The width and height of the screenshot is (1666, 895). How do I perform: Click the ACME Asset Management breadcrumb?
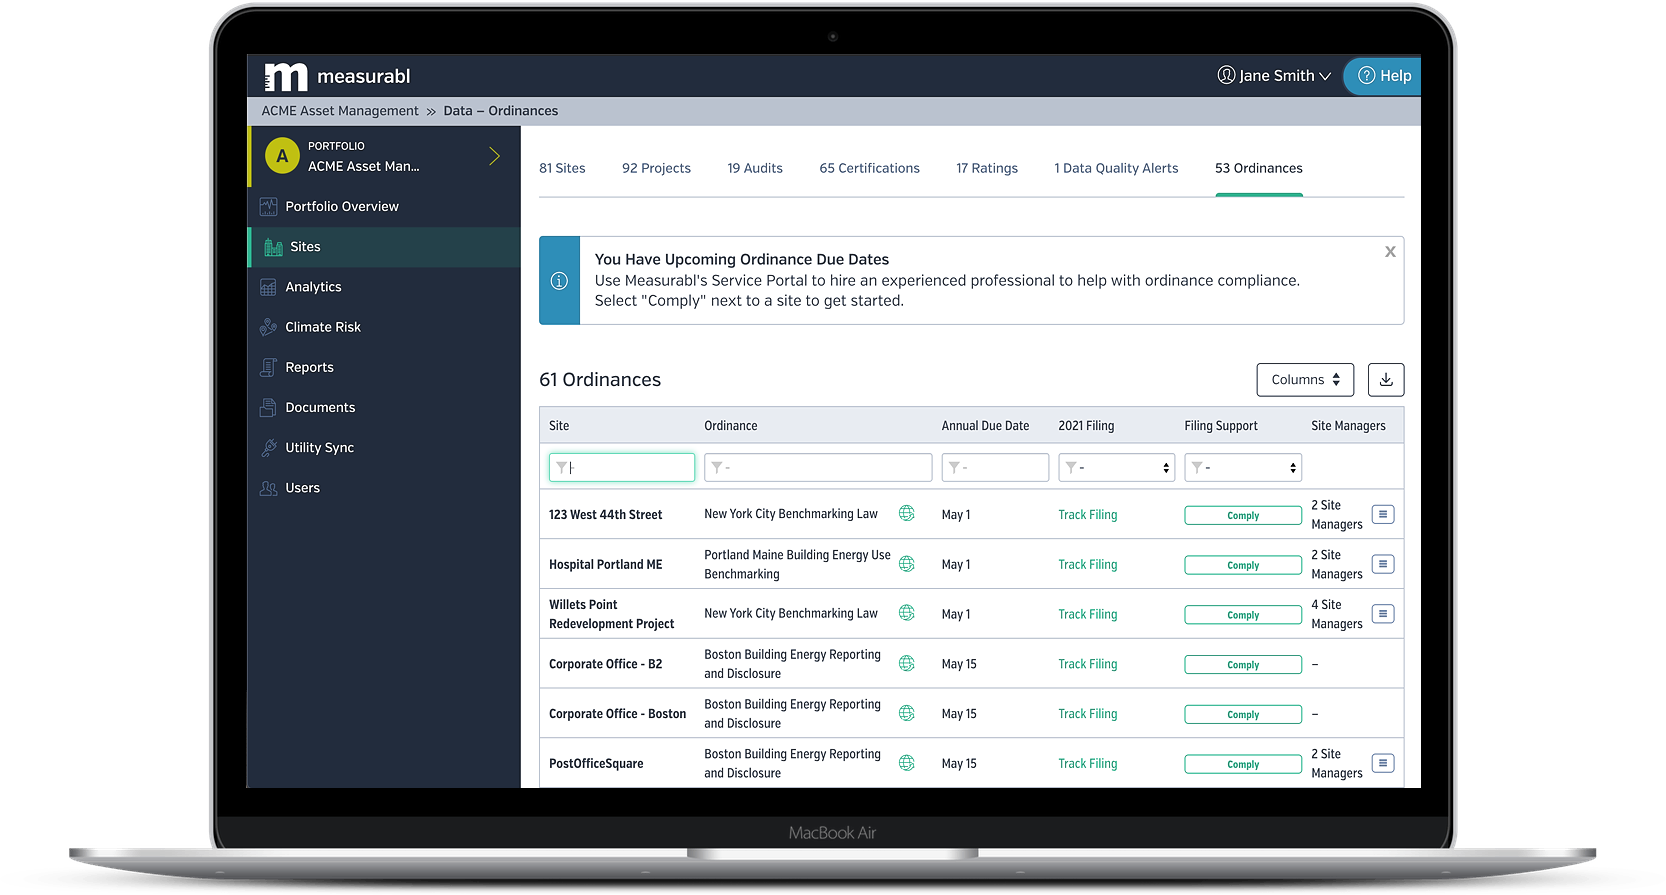click(340, 111)
